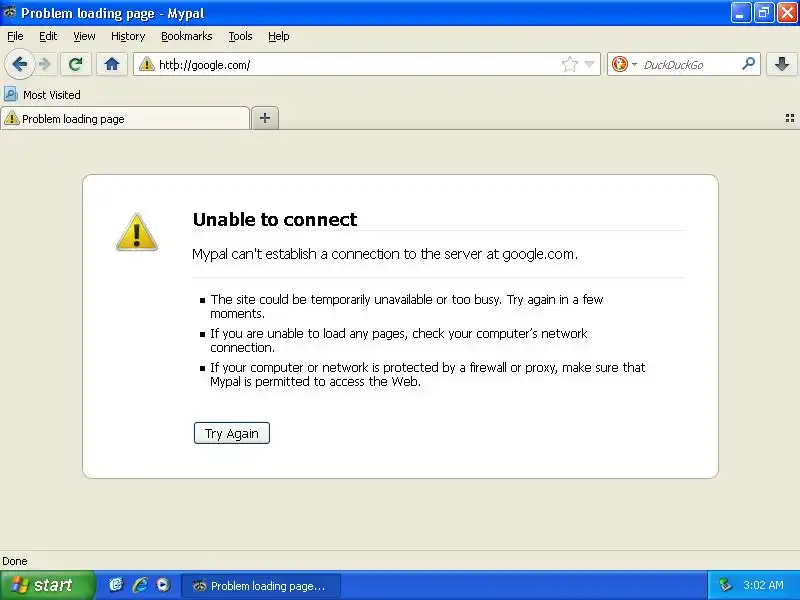Open the File menu
800x600 pixels.
[15, 36]
